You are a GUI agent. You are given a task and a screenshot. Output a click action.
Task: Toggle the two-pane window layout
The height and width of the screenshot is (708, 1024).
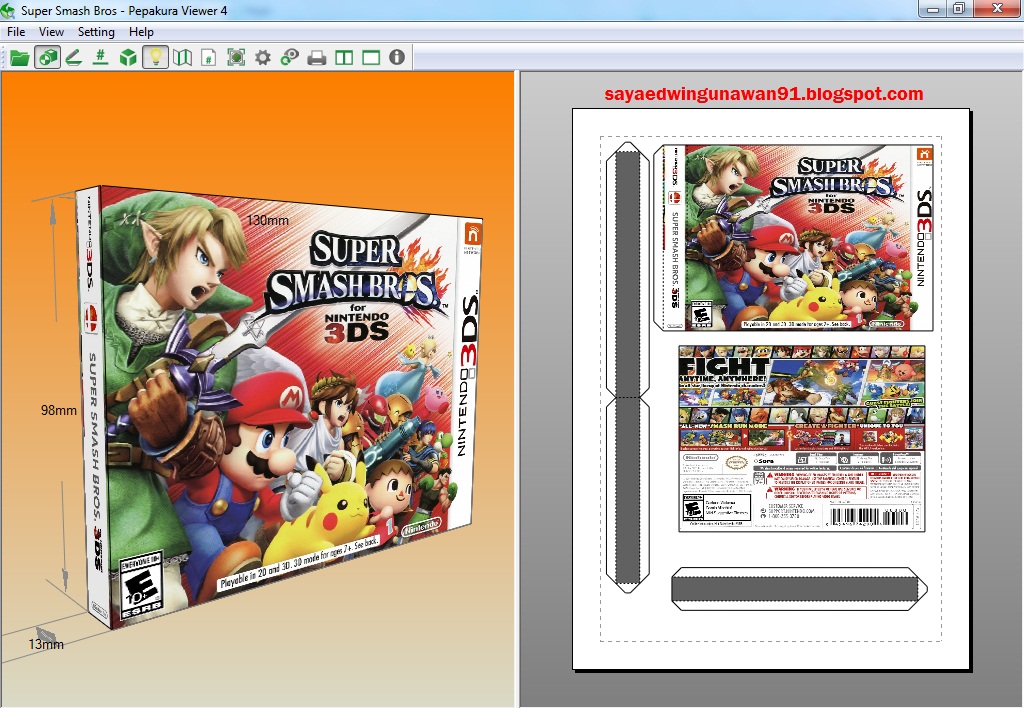pos(342,57)
